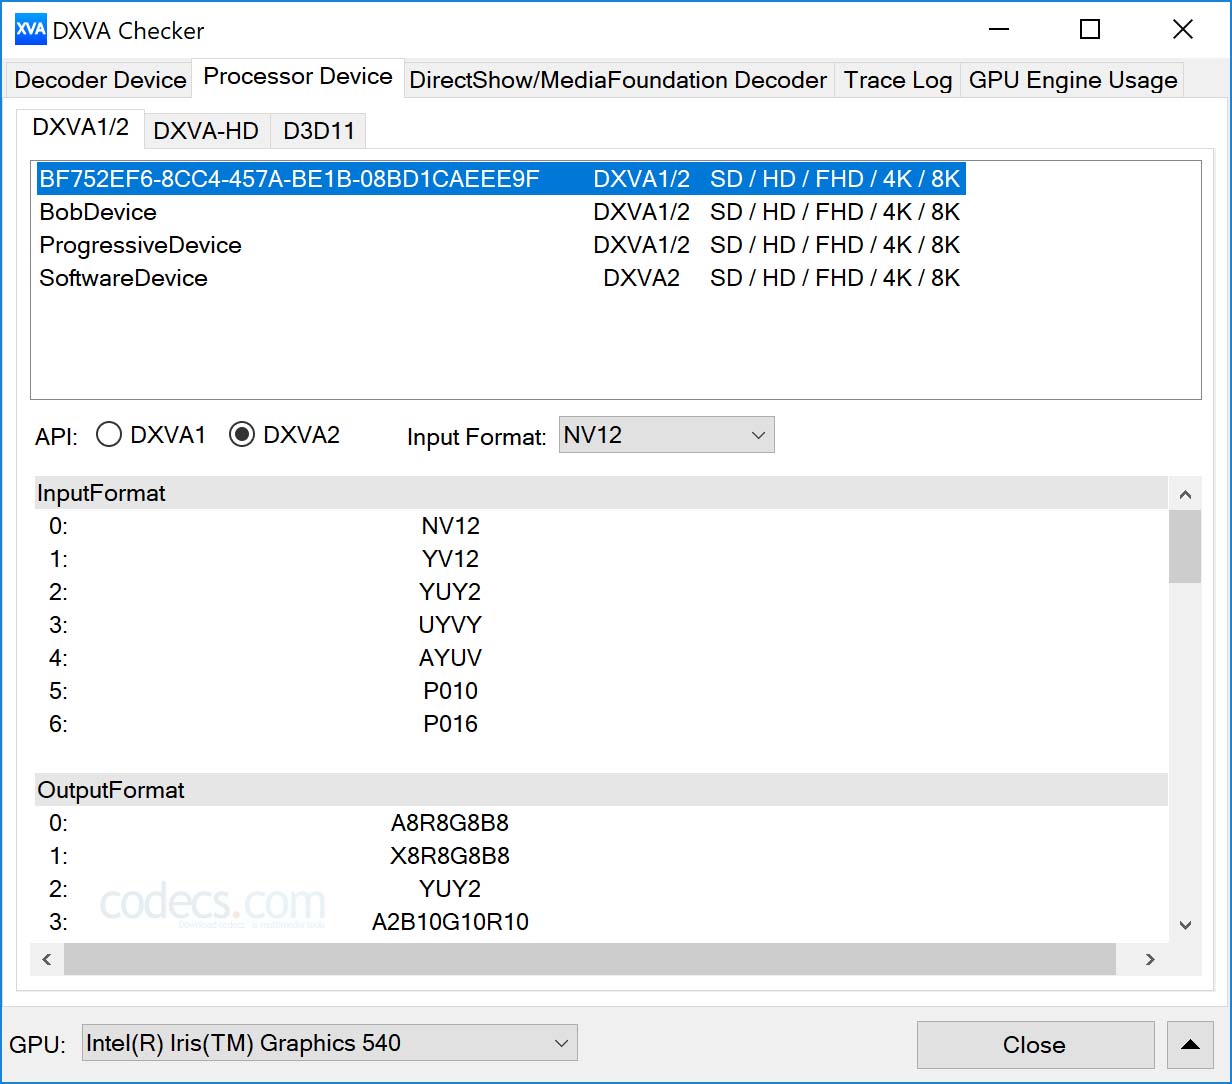
Task: Select the BF752EF6-8CC4-457A-BE1B-08BD1CAEEE9F device row
Action: click(x=500, y=179)
